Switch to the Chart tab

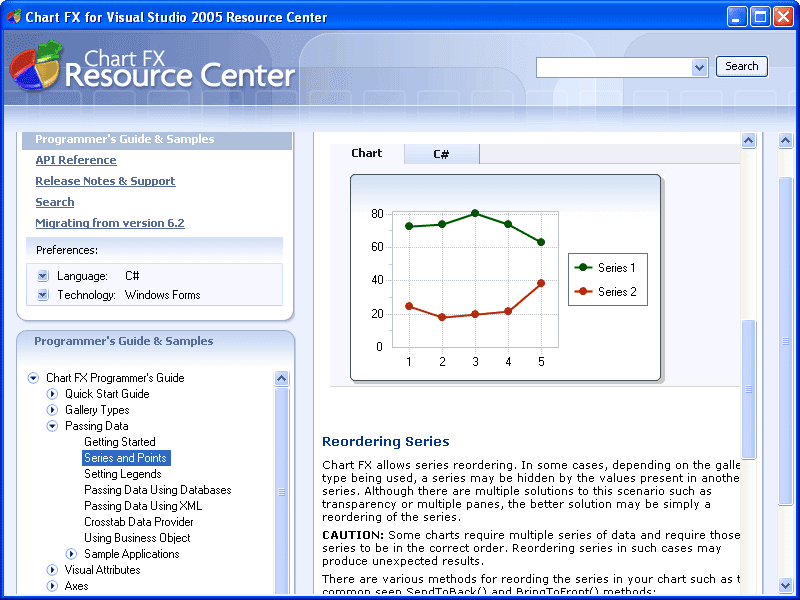point(367,153)
